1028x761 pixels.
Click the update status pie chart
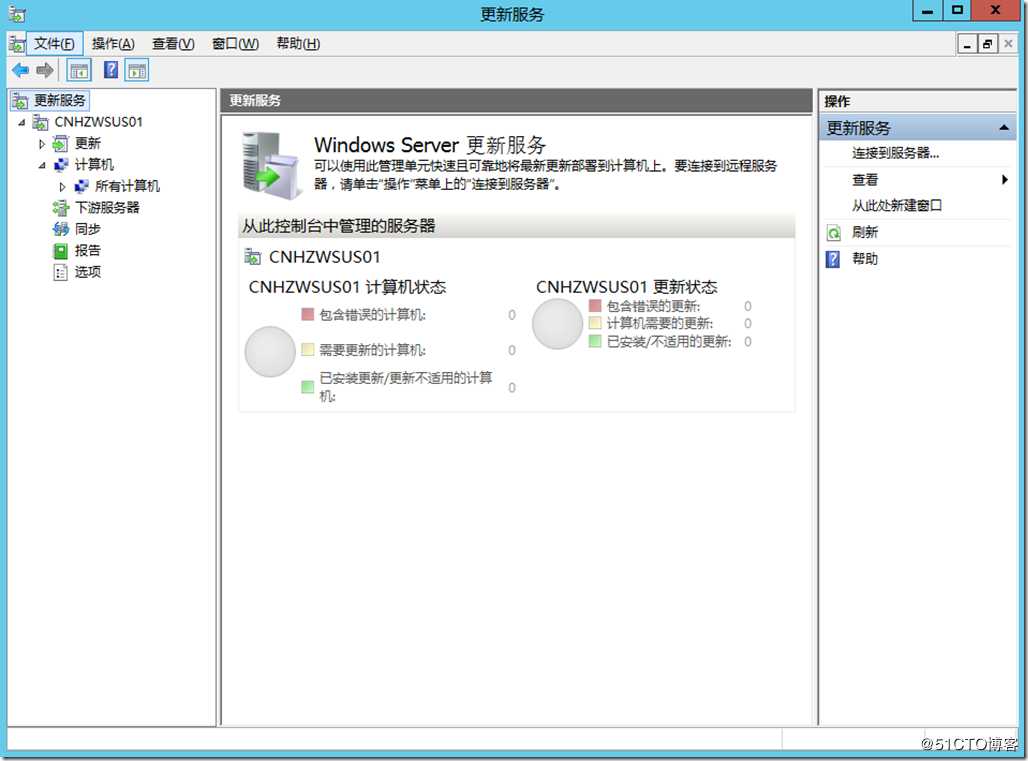point(557,324)
